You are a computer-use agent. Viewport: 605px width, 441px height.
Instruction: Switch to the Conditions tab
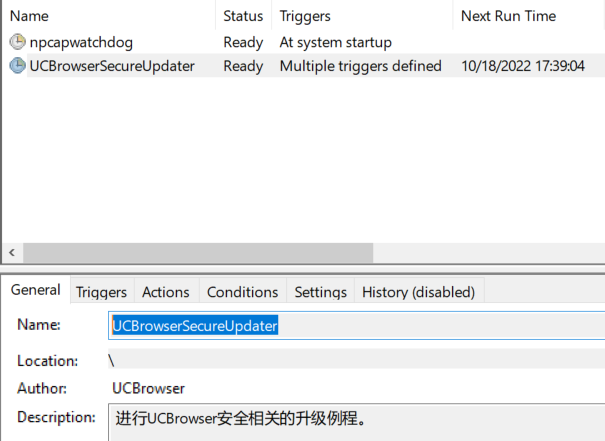click(243, 292)
